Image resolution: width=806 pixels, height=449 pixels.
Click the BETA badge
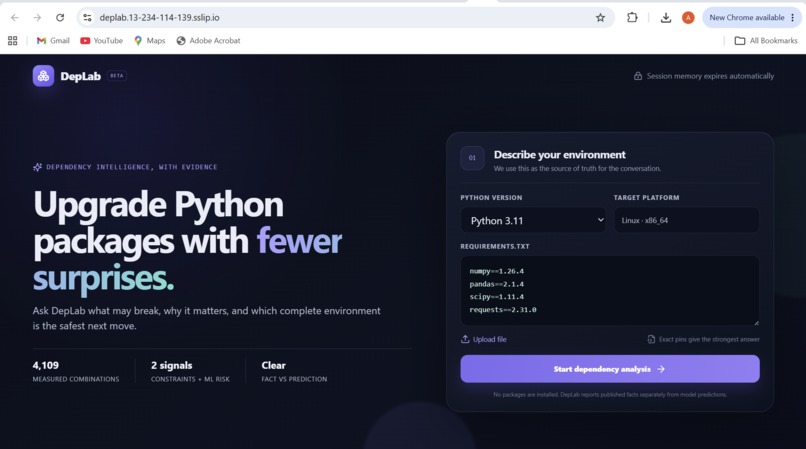(x=117, y=76)
